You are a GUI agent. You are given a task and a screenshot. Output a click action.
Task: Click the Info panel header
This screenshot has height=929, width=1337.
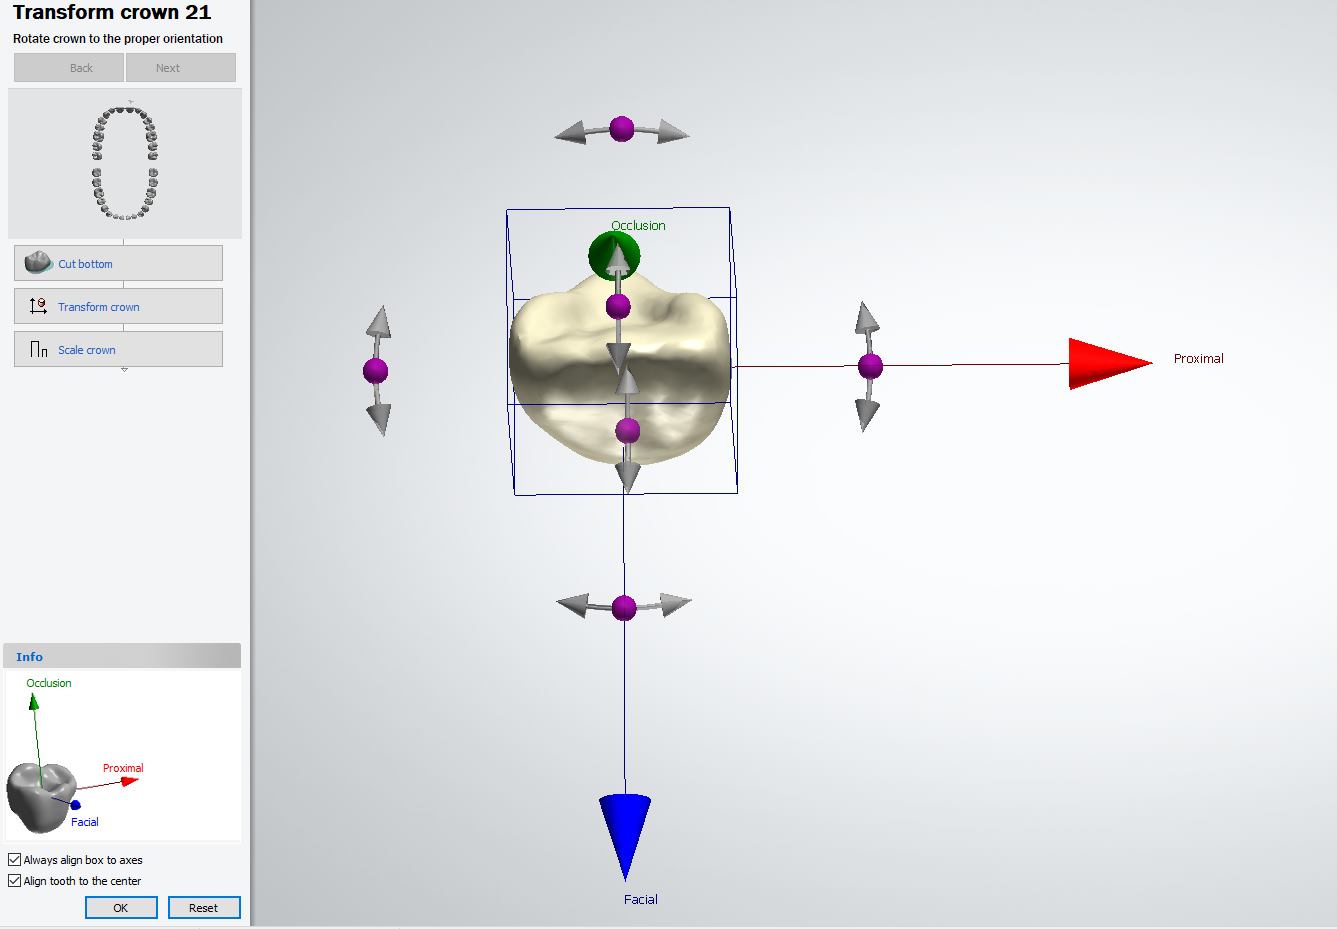point(122,656)
